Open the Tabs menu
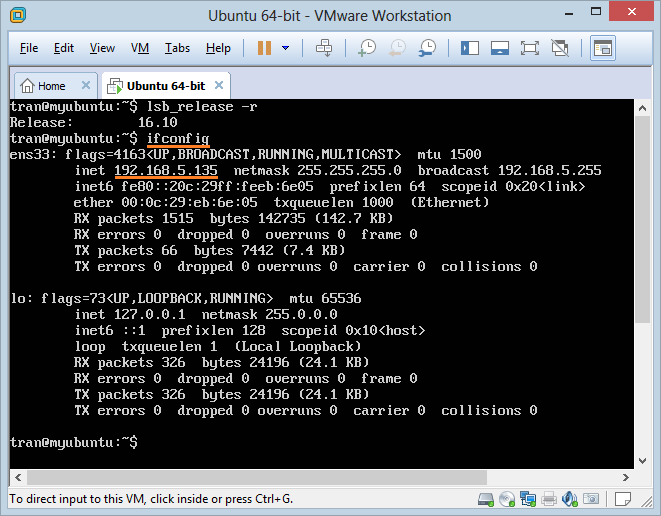661x516 pixels. click(177, 48)
